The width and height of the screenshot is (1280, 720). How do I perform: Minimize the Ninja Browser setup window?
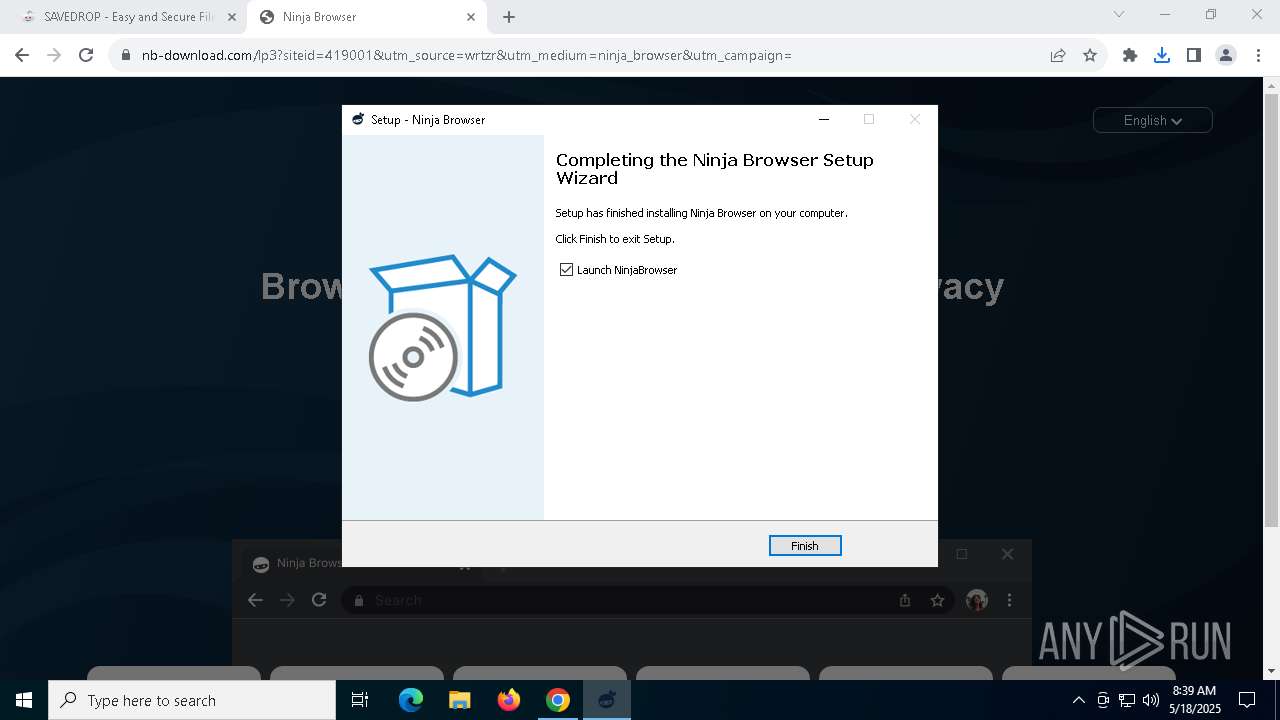824,119
